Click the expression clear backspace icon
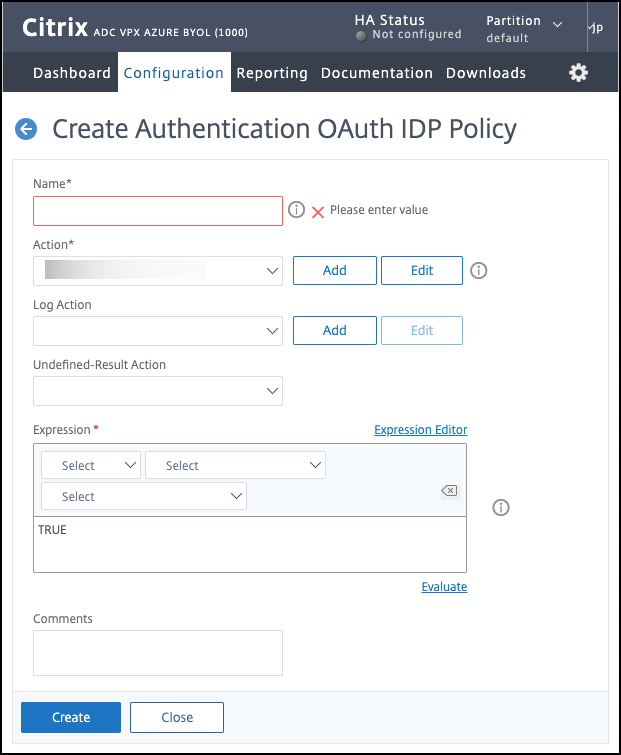 [449, 490]
